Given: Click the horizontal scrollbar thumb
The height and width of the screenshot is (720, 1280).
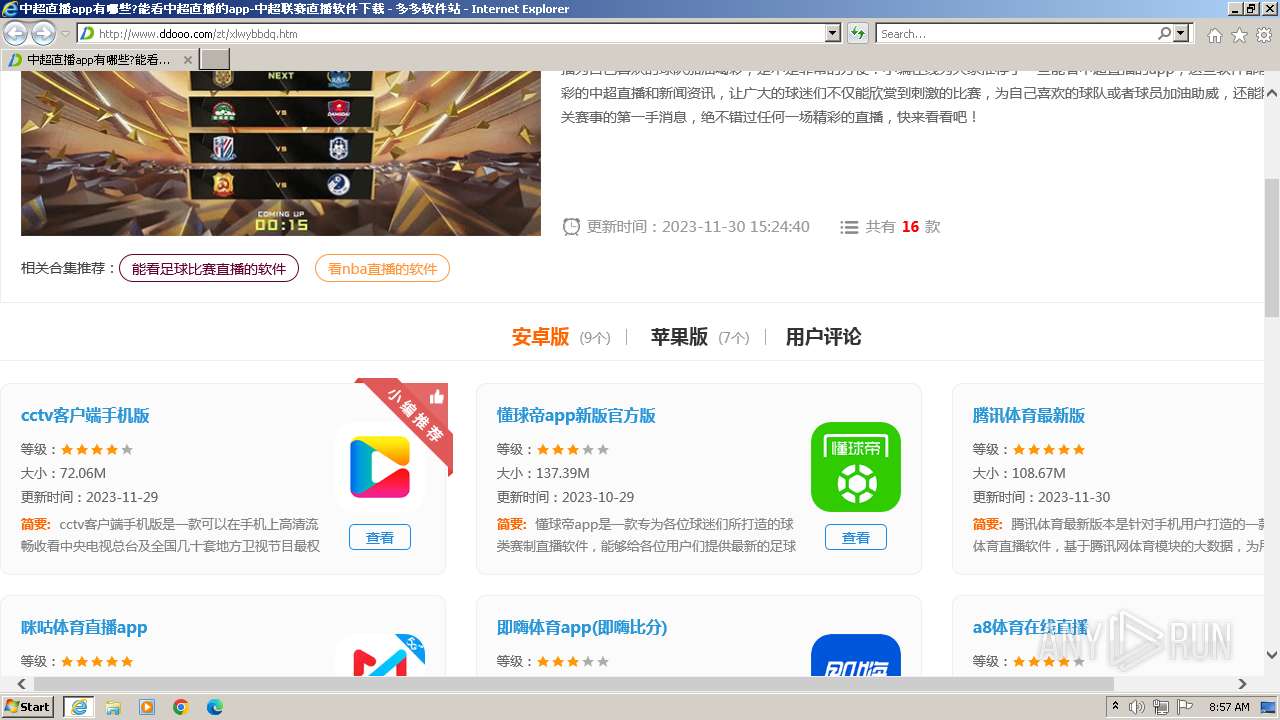Looking at the screenshot, I should (x=574, y=684).
